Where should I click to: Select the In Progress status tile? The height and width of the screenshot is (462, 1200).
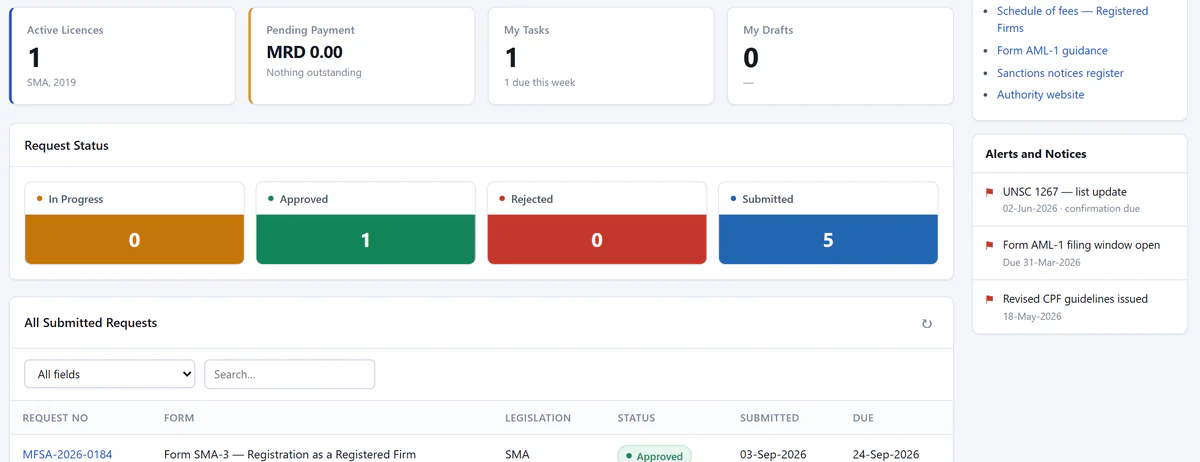pyautogui.click(x=134, y=223)
